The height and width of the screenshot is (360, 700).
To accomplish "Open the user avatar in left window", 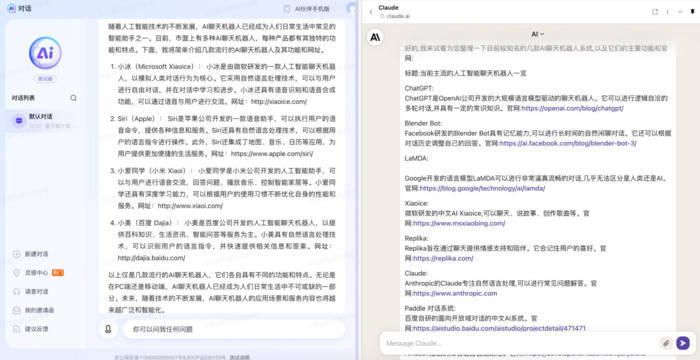I will (352, 8).
